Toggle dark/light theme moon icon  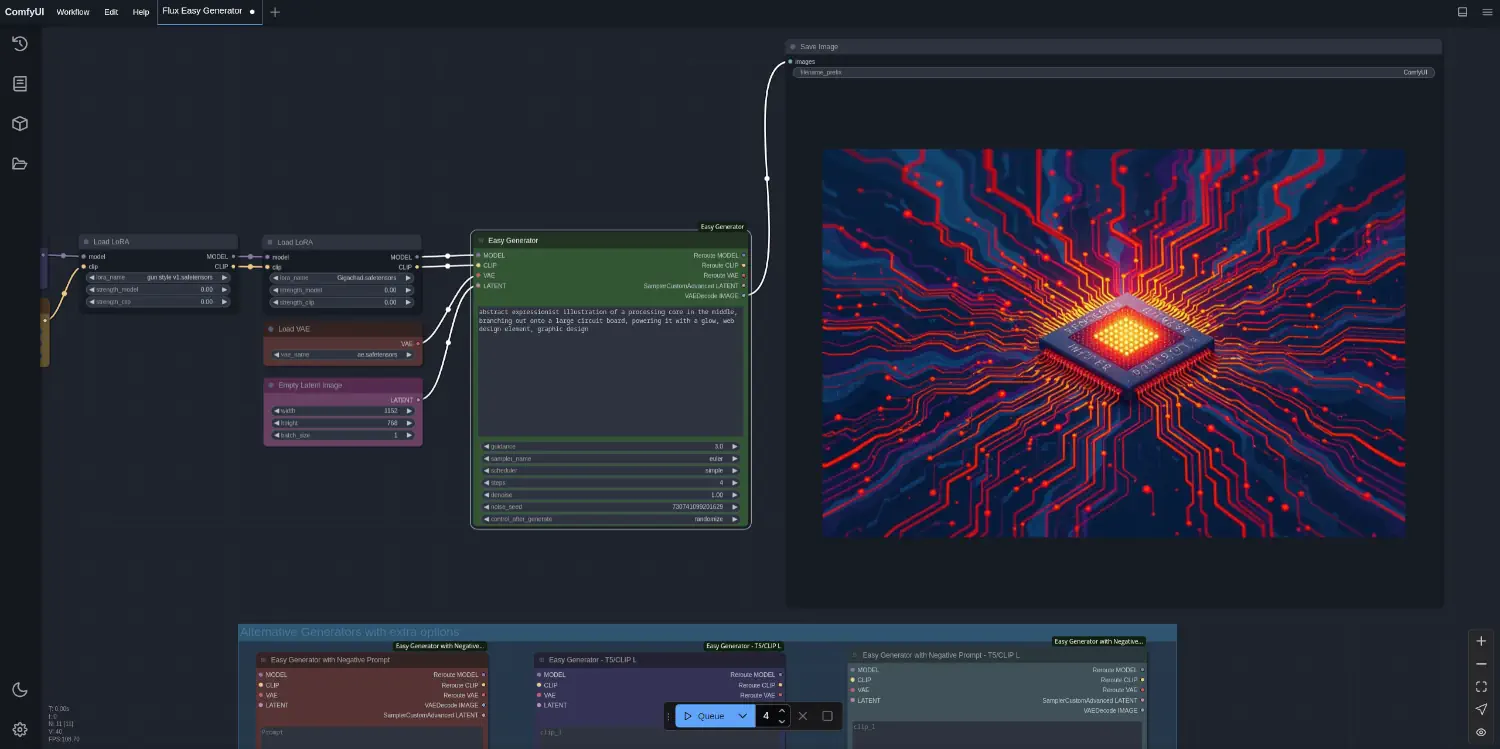coord(19,689)
